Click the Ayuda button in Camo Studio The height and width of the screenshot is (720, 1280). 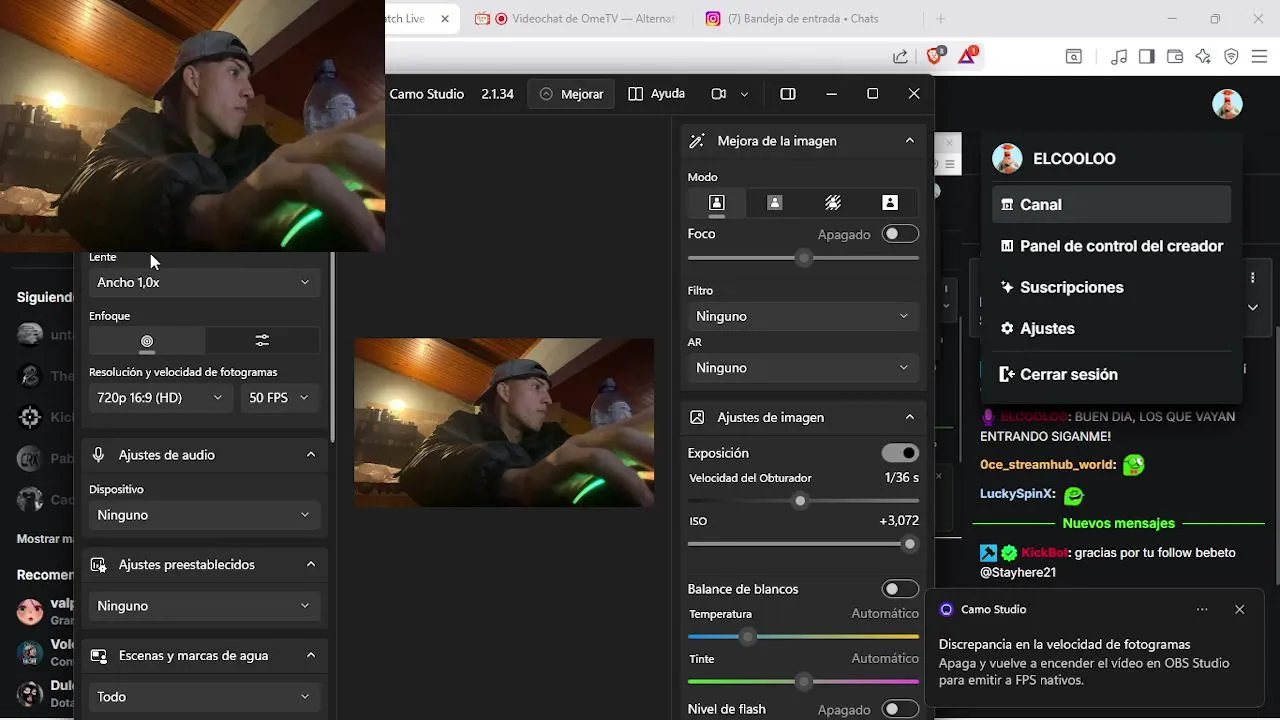pyautogui.click(x=657, y=94)
